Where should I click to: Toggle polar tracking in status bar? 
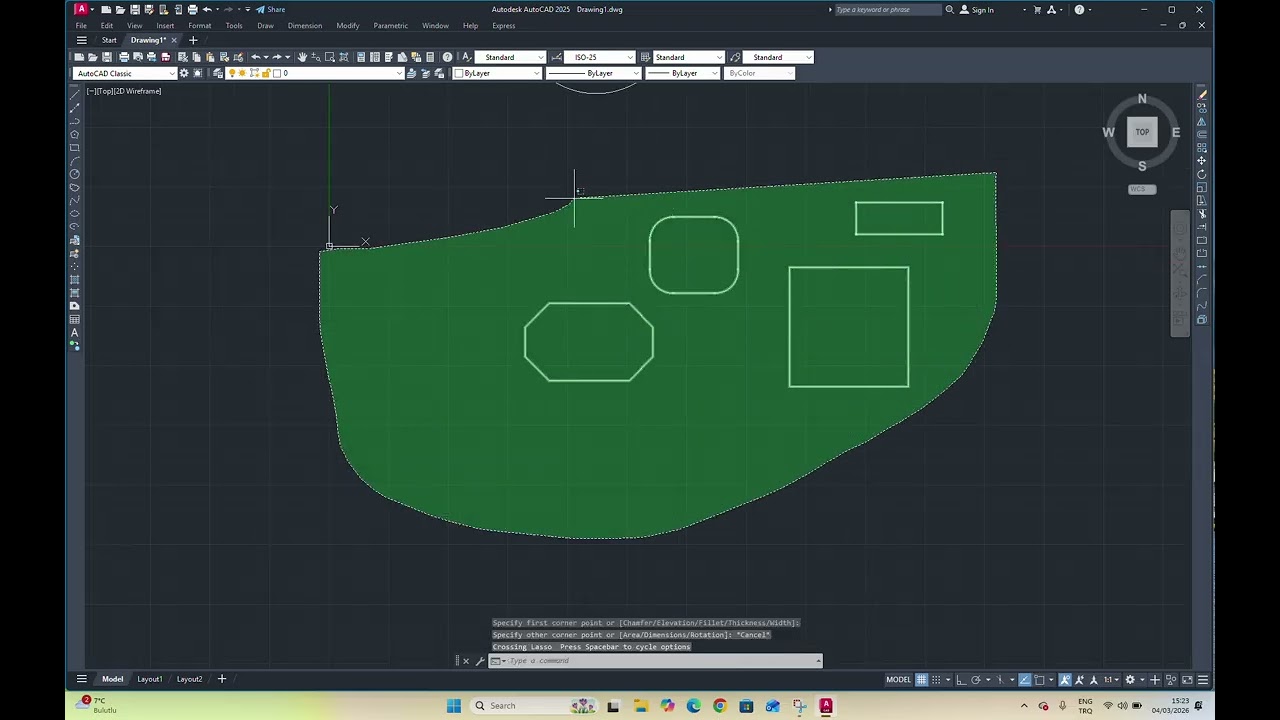pyautogui.click(x=976, y=680)
